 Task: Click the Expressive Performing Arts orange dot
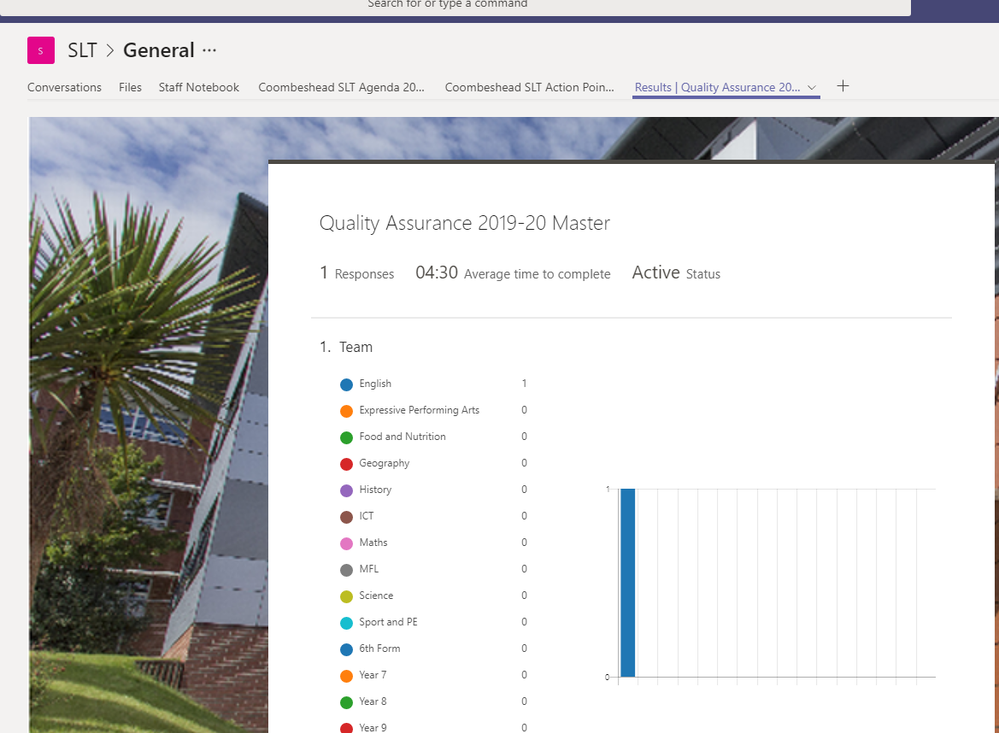347,411
